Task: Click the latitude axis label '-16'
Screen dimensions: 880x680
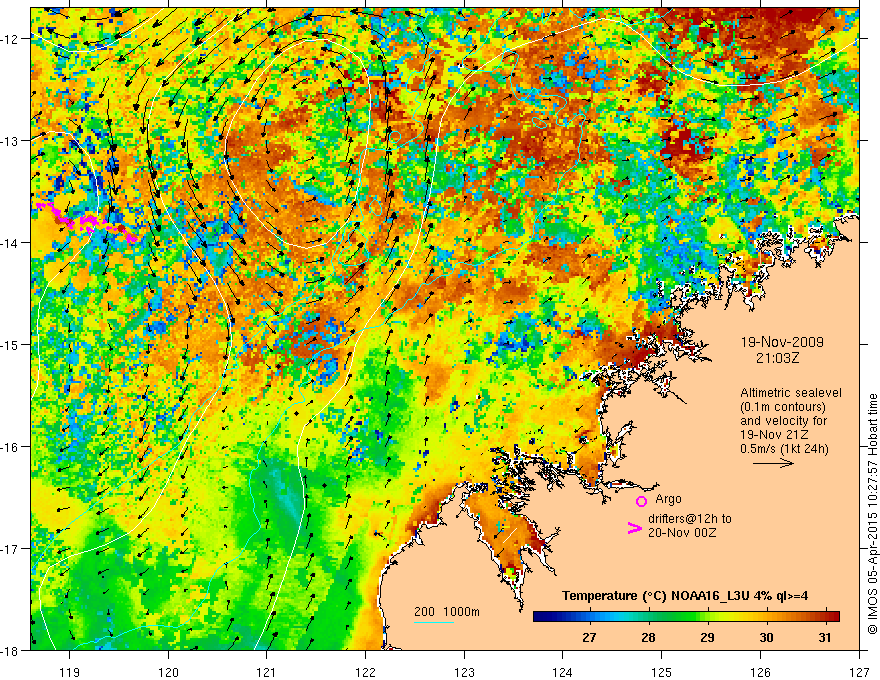Action: pos(10,447)
